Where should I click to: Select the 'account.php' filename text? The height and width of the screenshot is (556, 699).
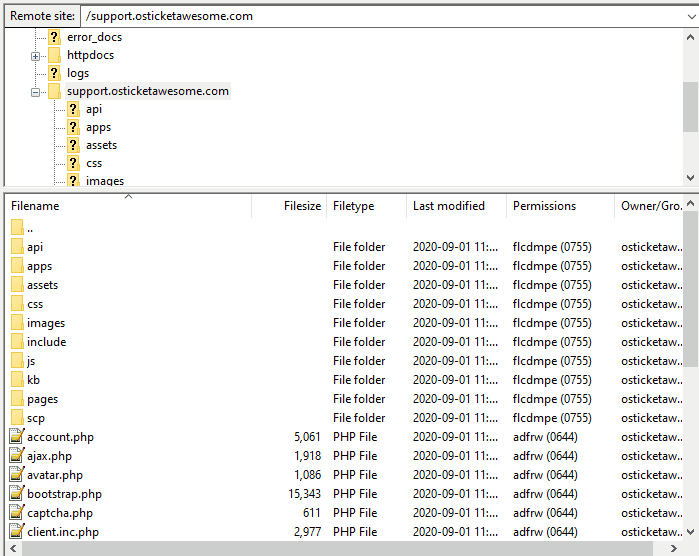click(60, 437)
